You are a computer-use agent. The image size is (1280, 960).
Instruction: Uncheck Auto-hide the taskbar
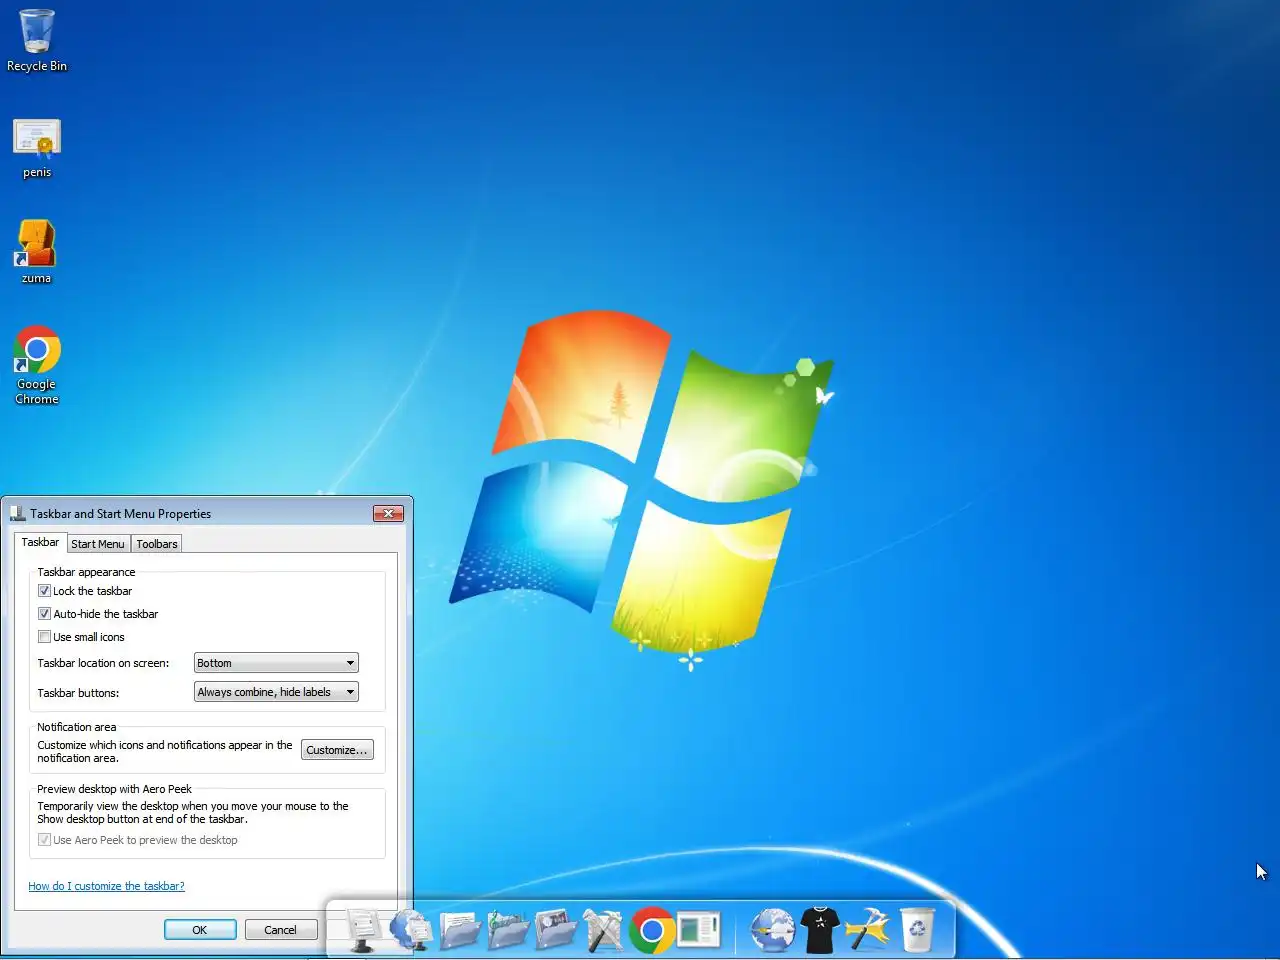click(44, 614)
